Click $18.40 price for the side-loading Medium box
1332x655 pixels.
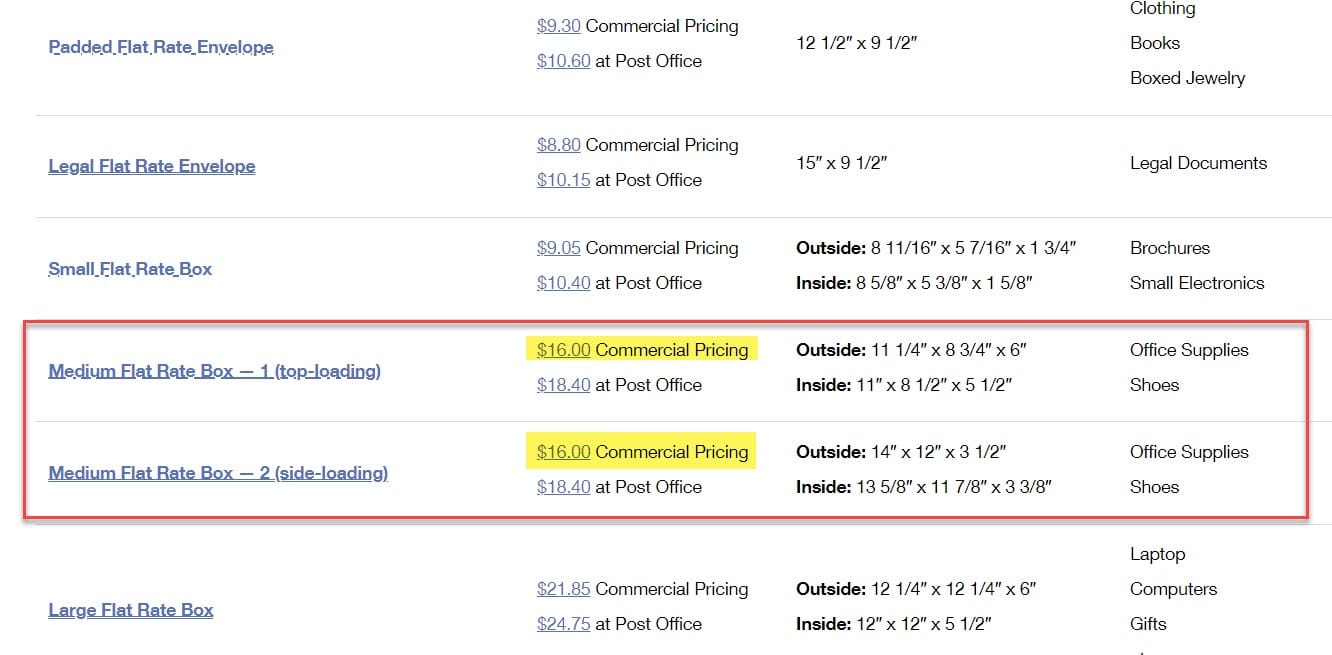563,487
